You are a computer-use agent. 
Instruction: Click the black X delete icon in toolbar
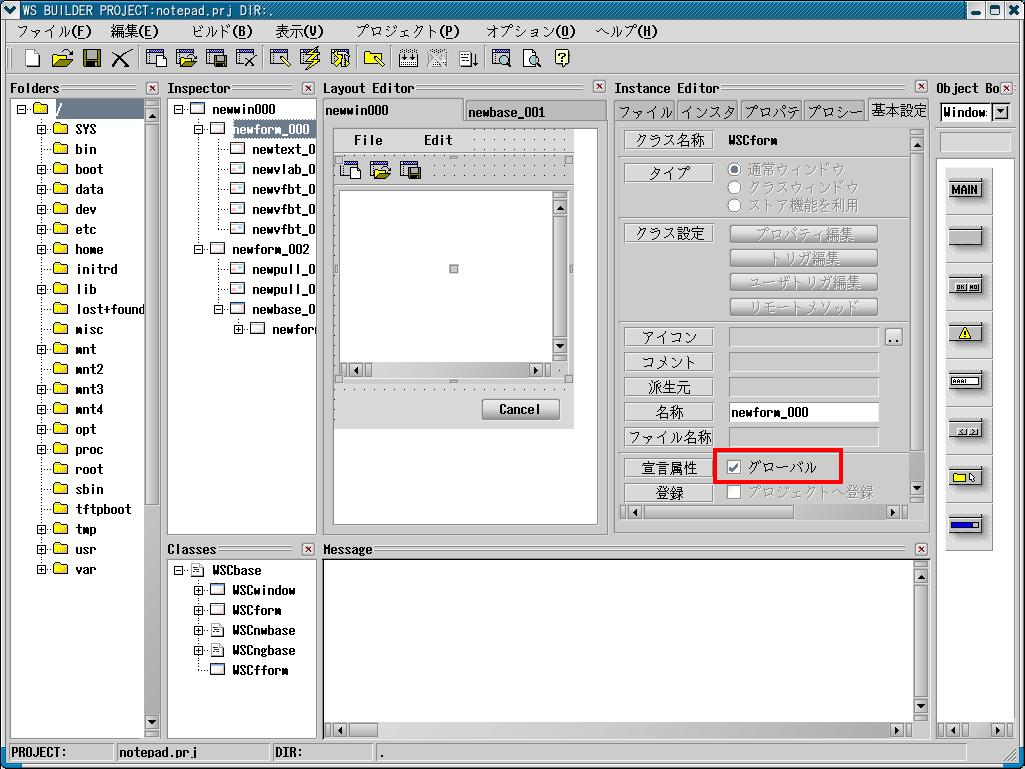click(x=121, y=59)
